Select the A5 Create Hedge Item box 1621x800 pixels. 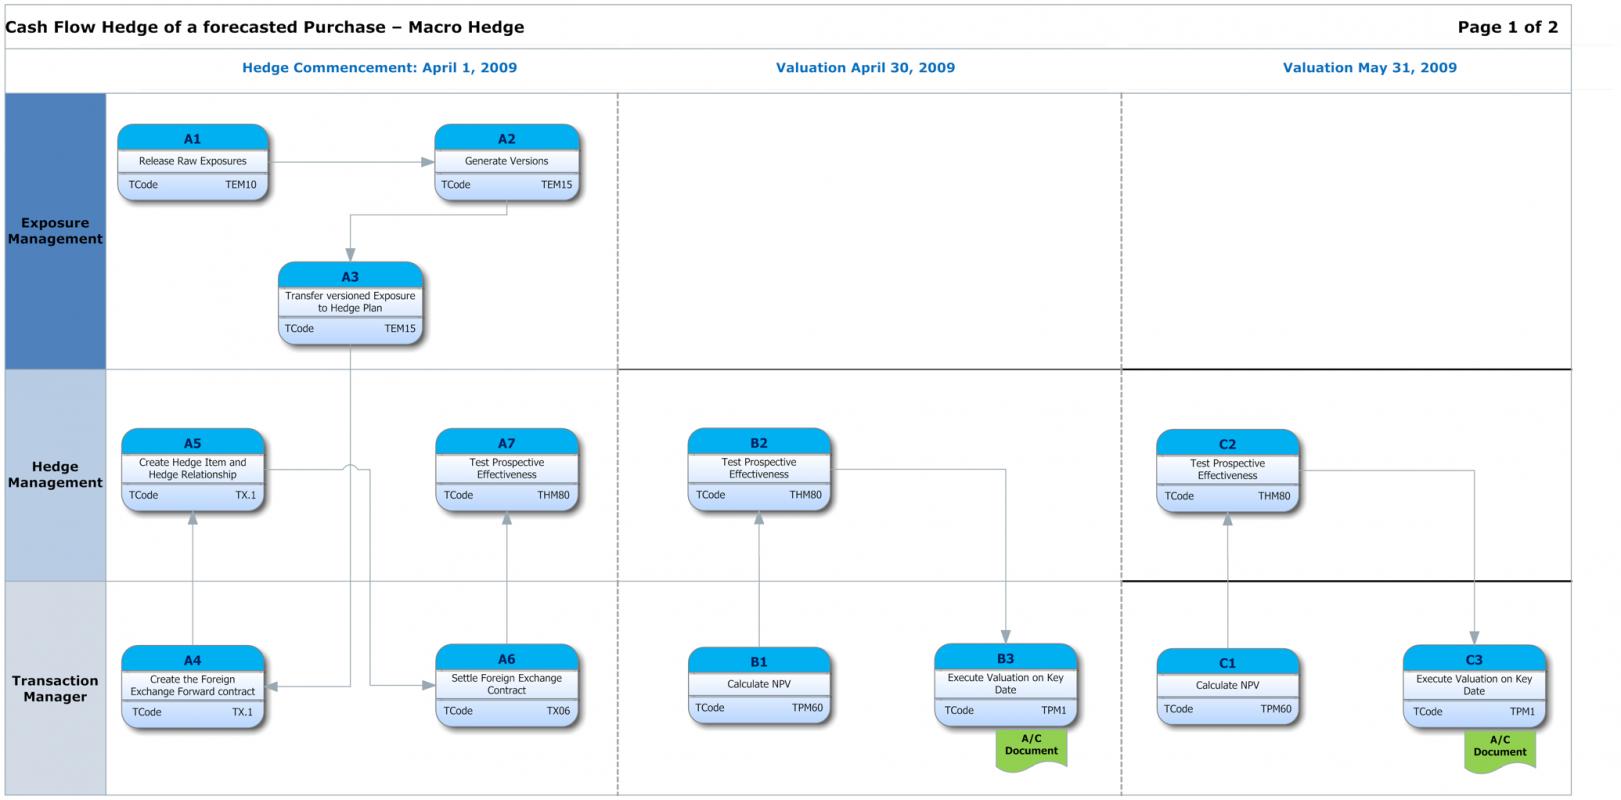tap(193, 470)
